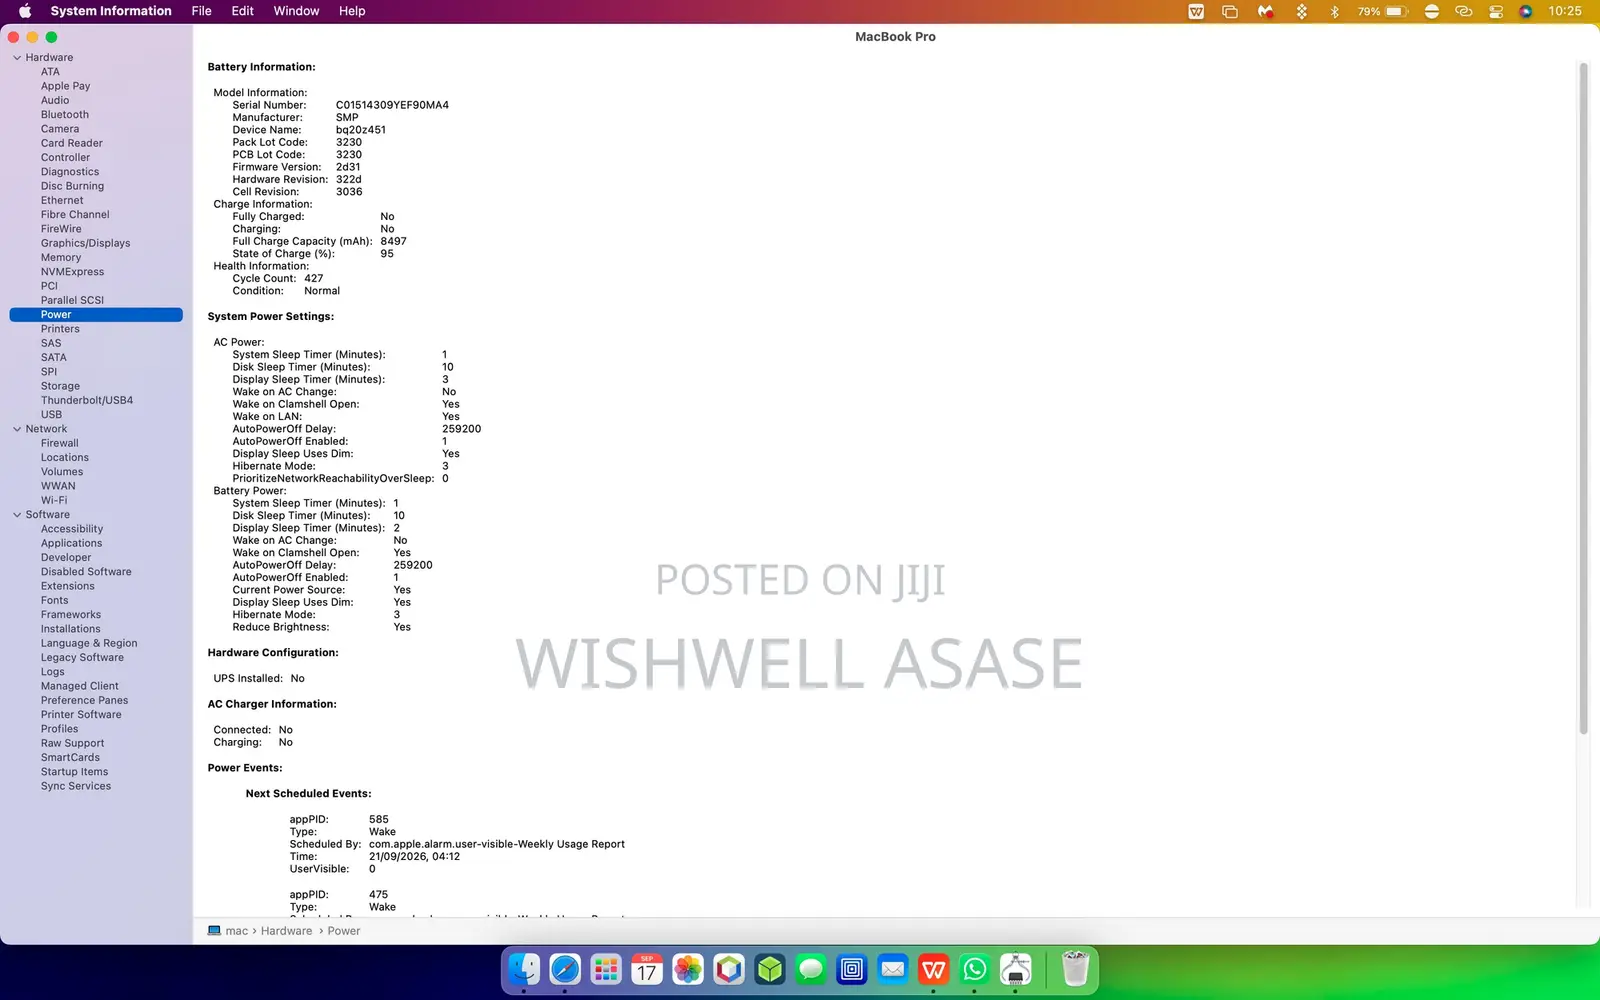Select Applications under Software
The height and width of the screenshot is (1000, 1600).
[x=72, y=543]
